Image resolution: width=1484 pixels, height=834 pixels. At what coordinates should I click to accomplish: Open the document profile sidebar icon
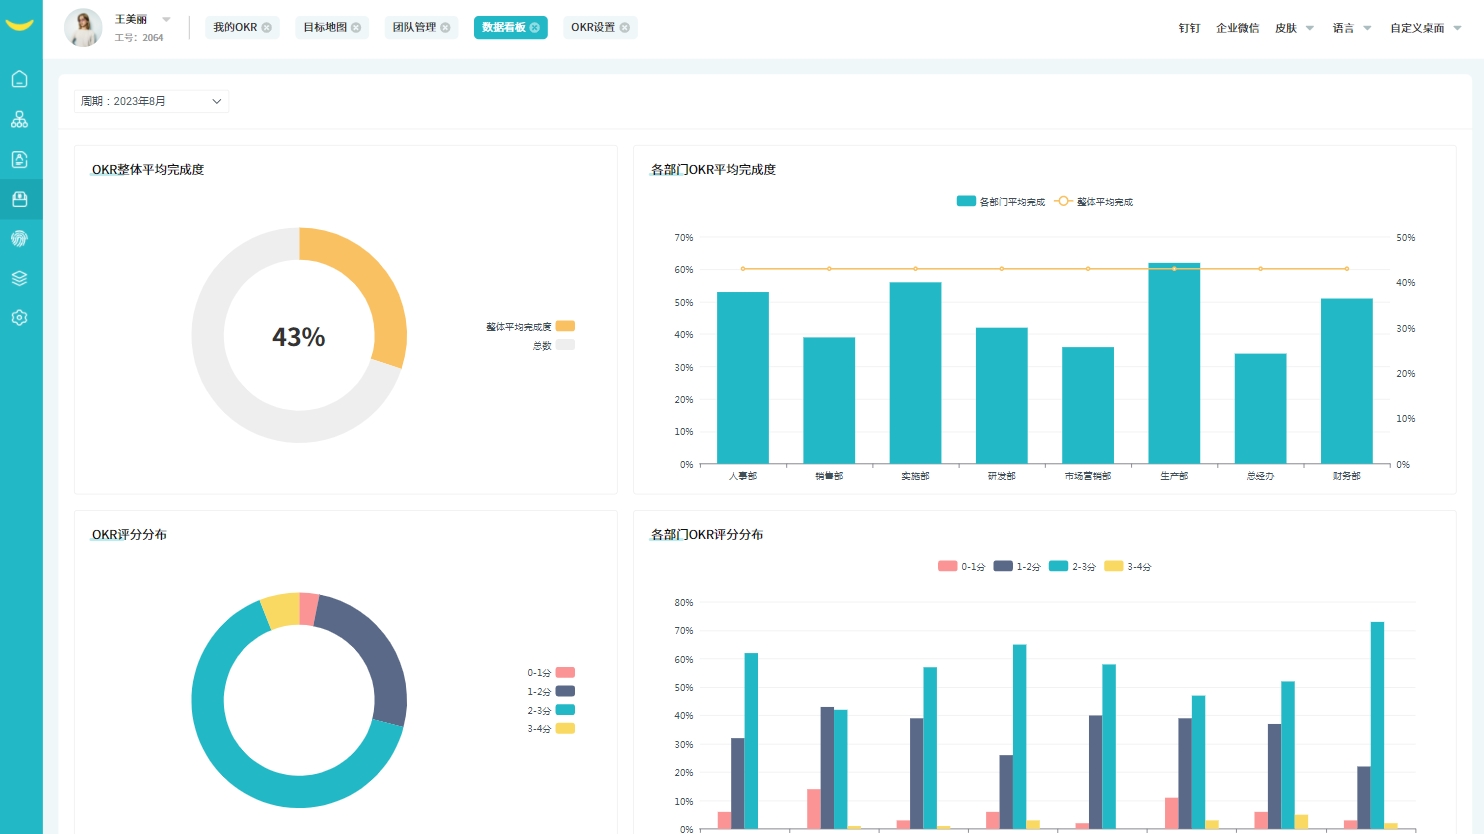(x=19, y=160)
